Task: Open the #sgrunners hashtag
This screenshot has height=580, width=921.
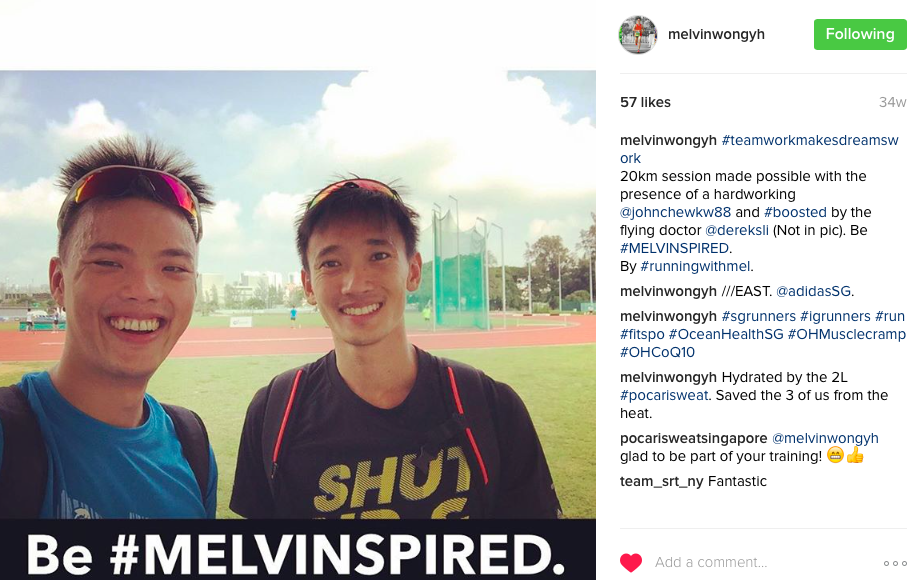Action: coord(758,316)
